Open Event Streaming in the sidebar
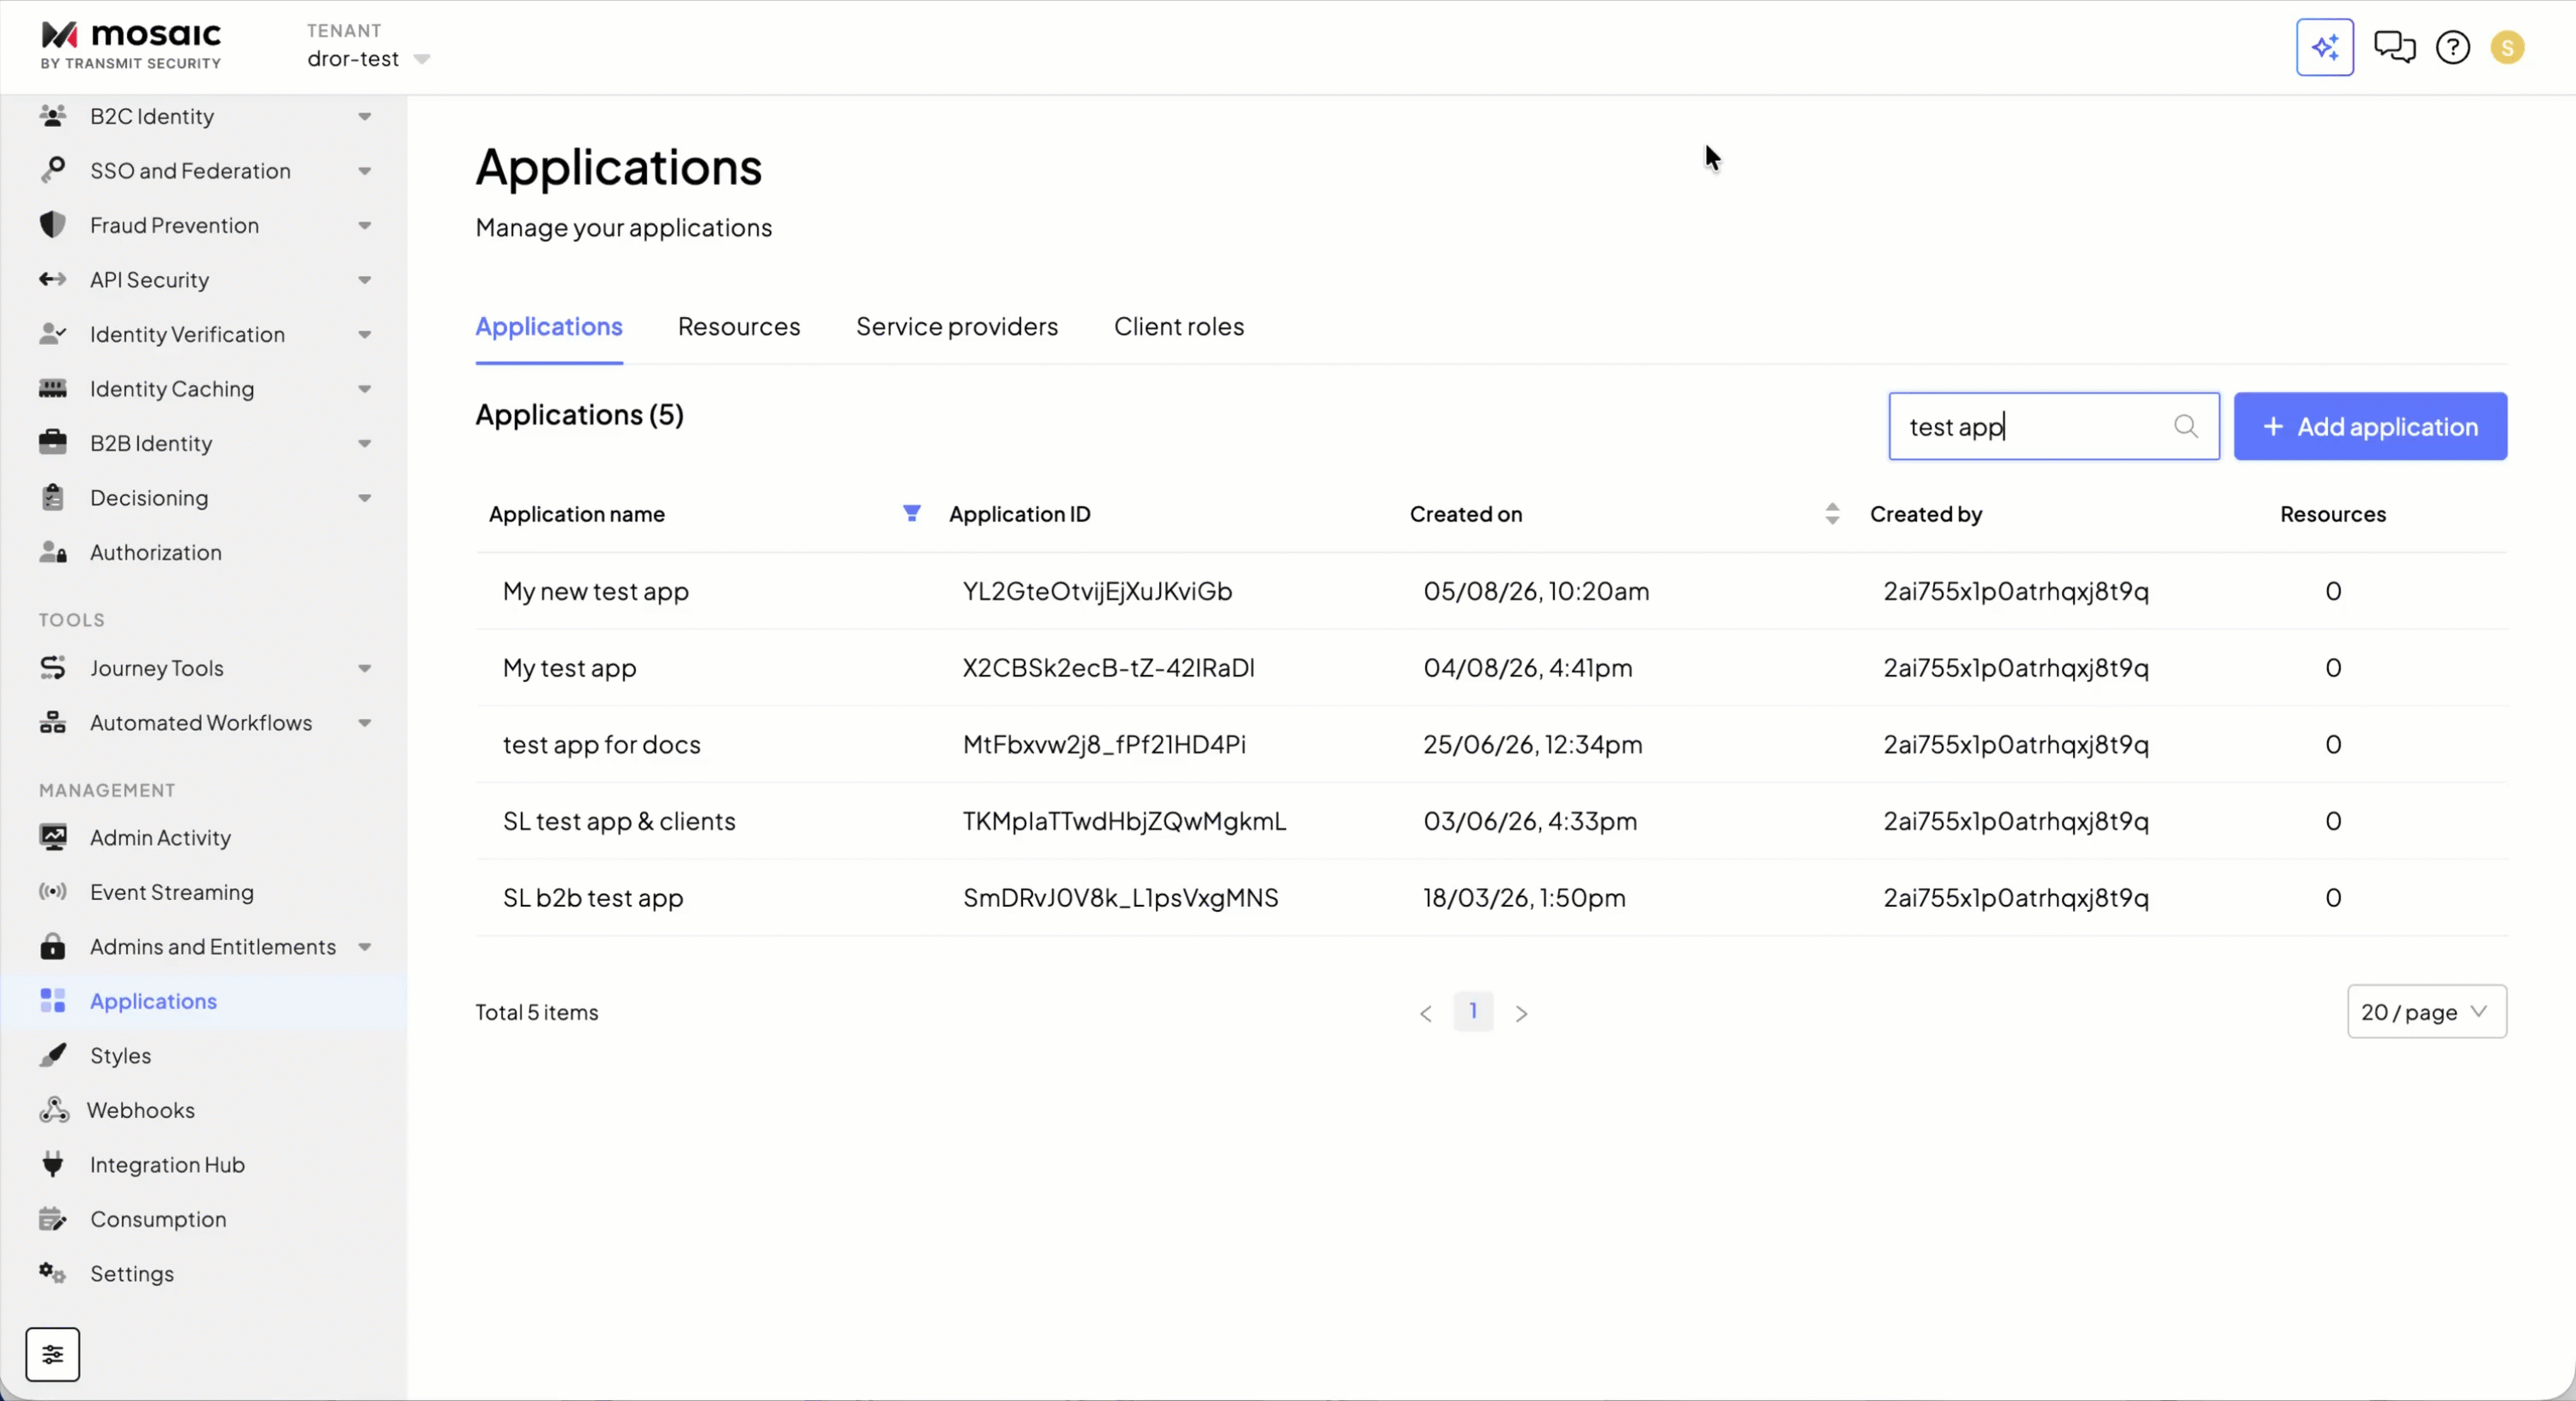Screen dimensions: 2576x1401 click(203, 891)
